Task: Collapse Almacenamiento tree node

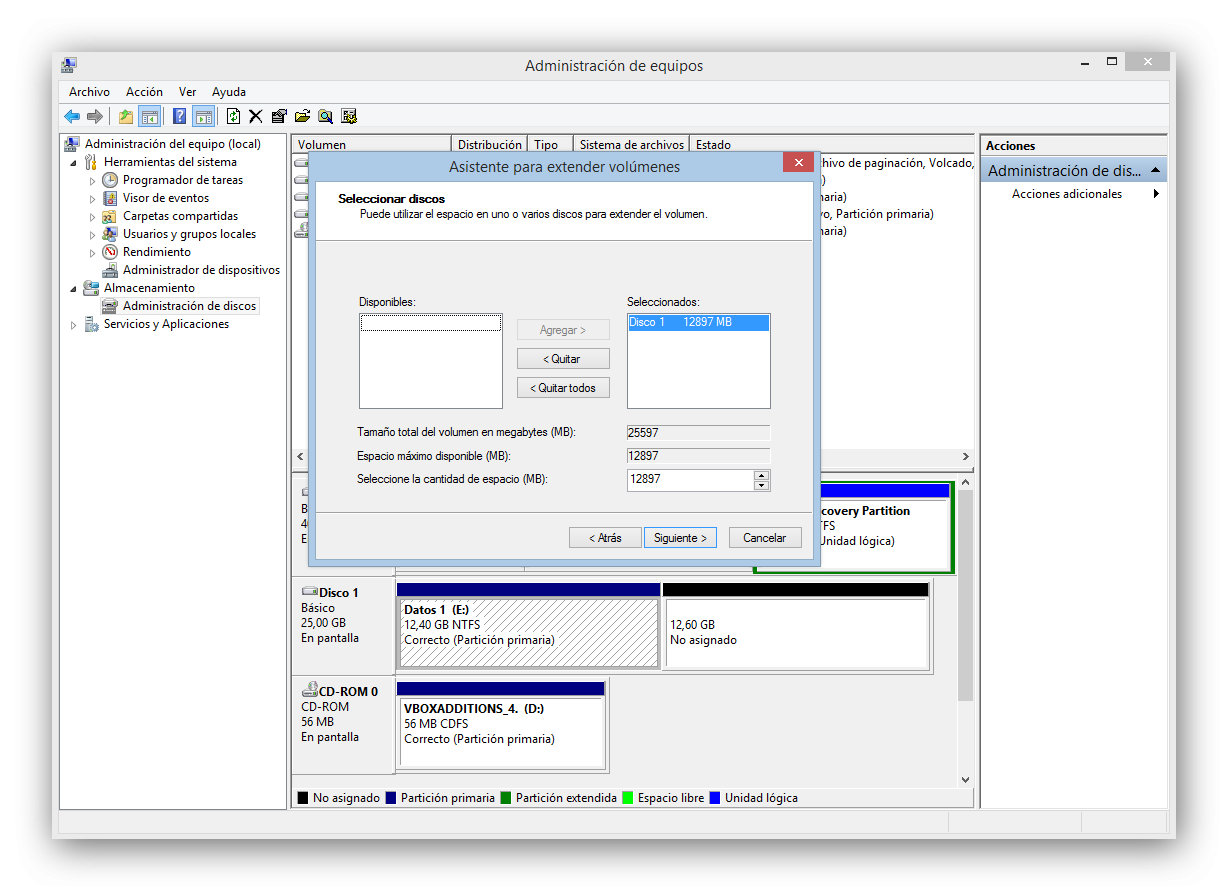Action: 74,289
